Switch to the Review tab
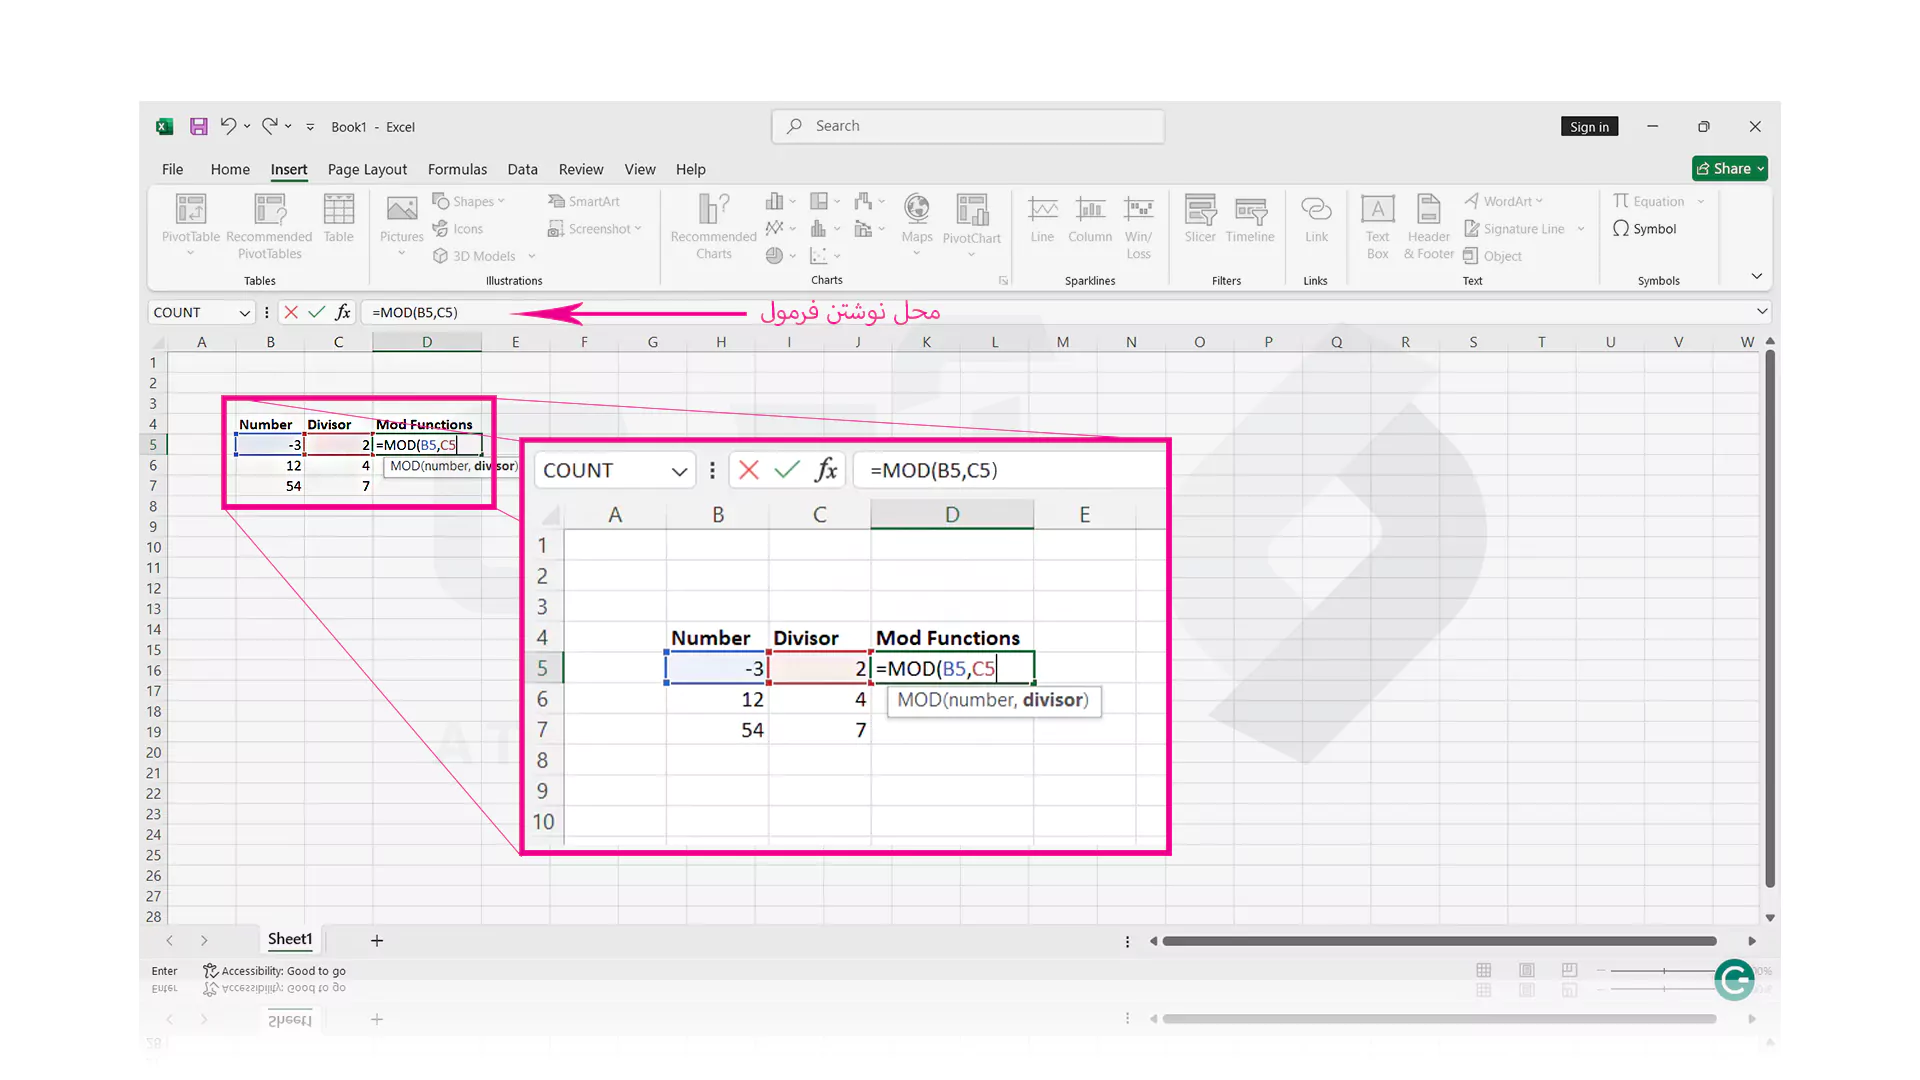 pyautogui.click(x=581, y=169)
